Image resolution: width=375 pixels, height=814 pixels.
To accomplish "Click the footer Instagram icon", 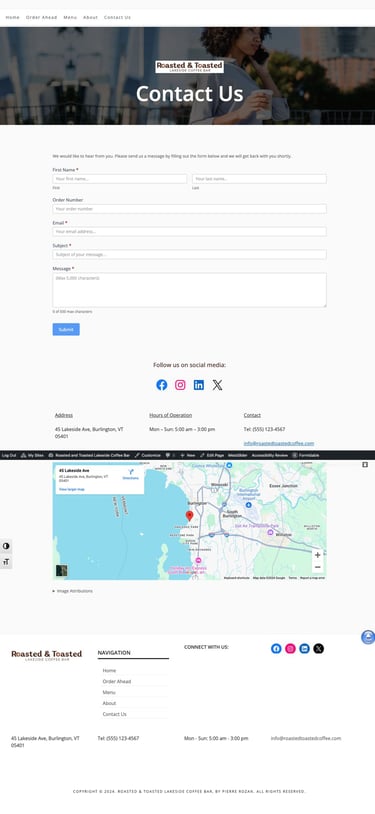I will [x=290, y=648].
